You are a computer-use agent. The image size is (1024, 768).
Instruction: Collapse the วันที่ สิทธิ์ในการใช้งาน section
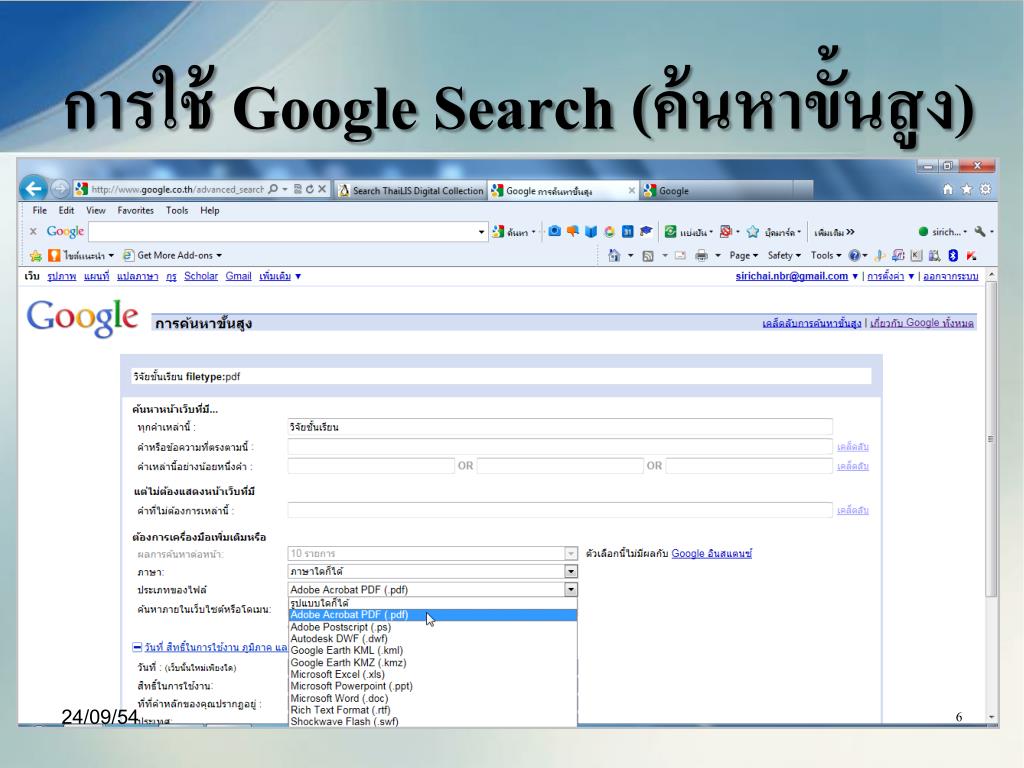tap(137, 647)
